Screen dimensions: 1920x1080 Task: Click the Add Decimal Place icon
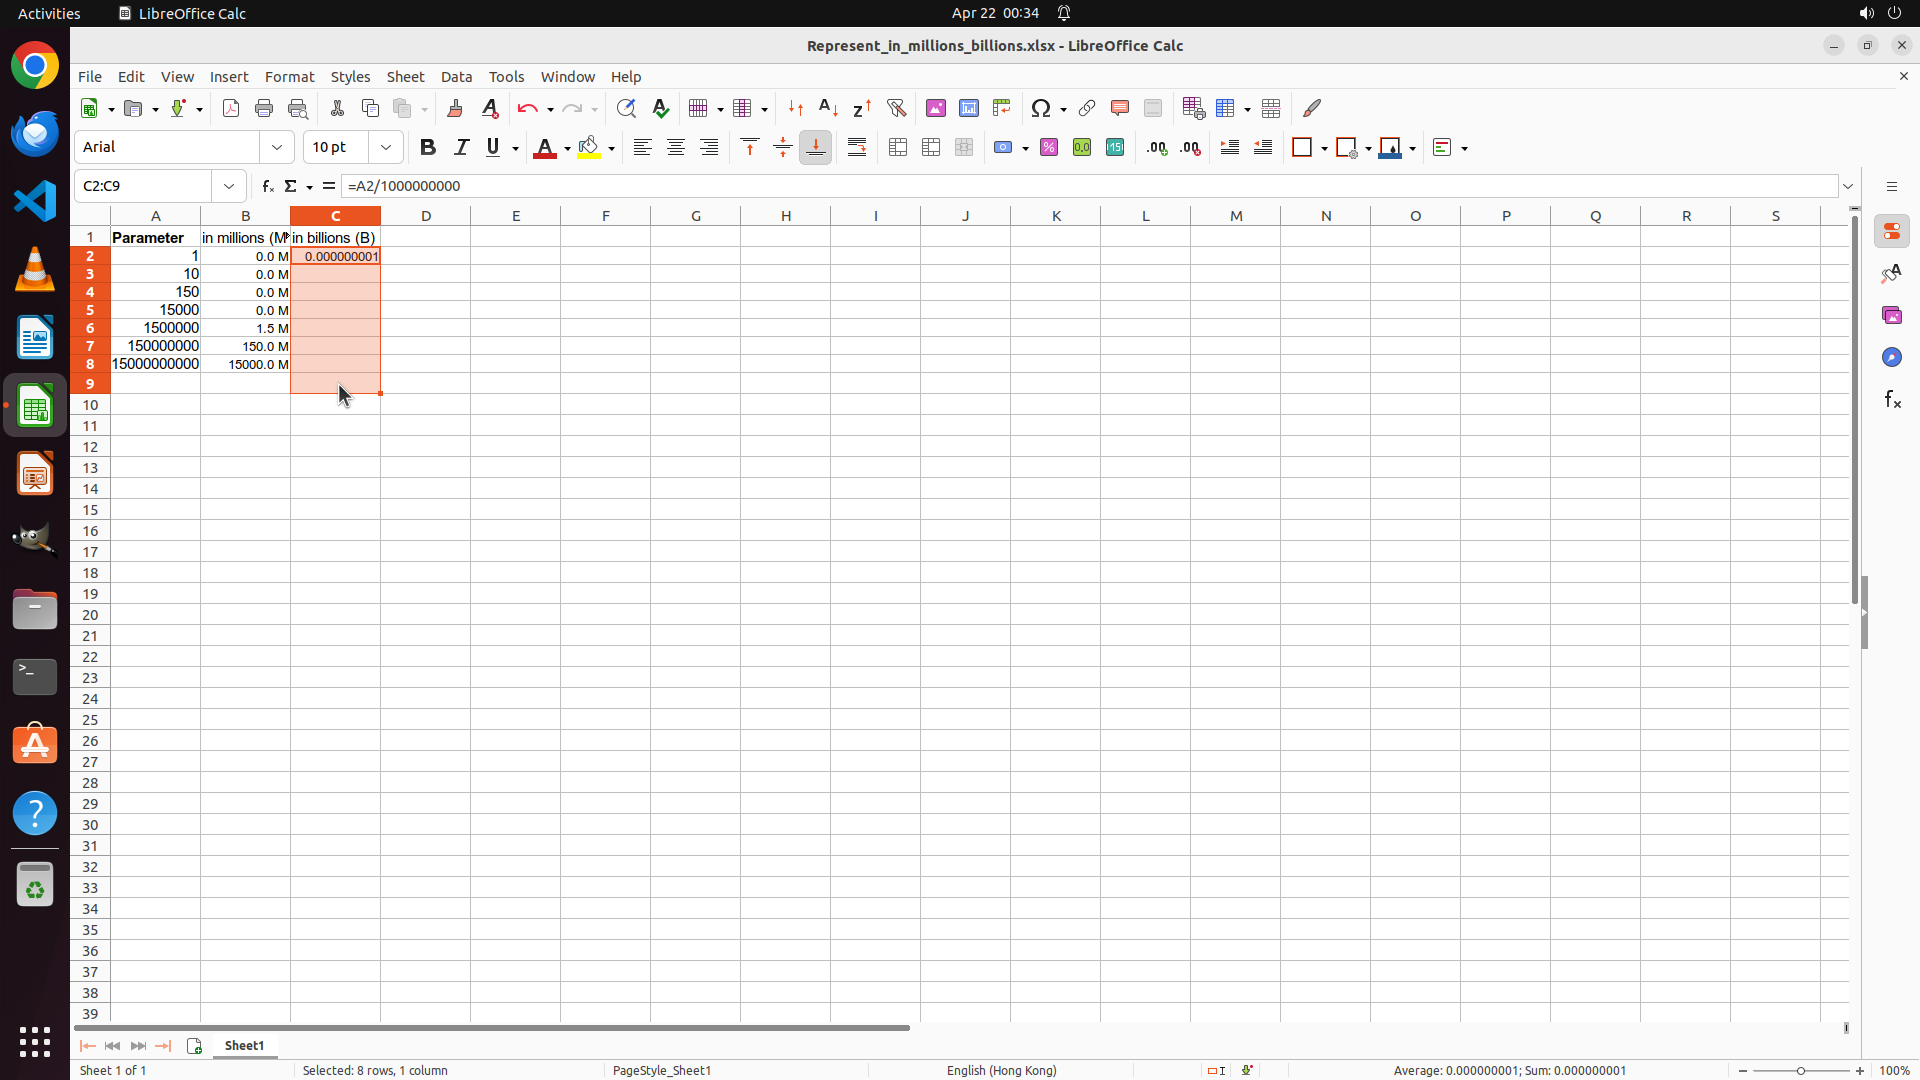click(1157, 147)
